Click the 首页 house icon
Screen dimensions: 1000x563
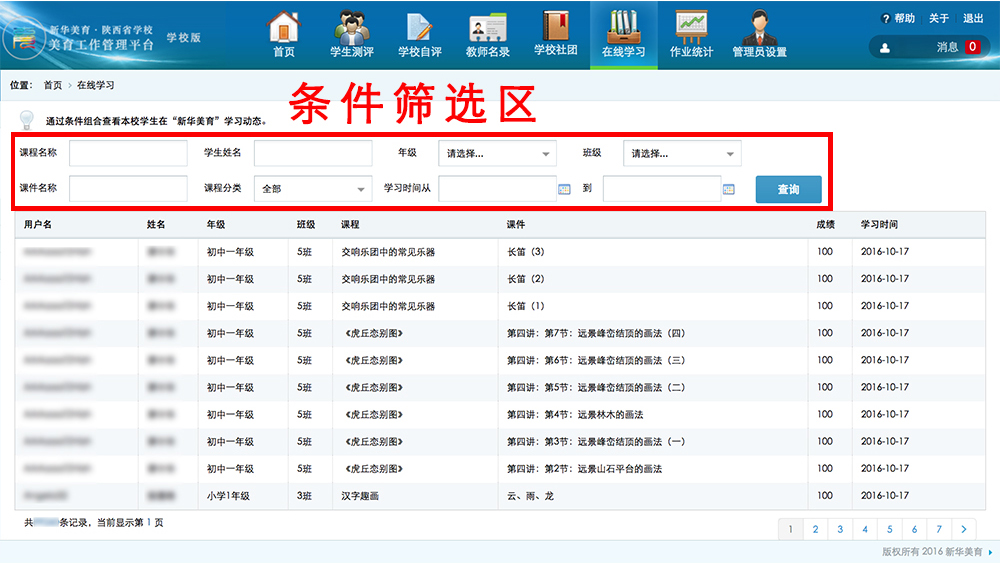[284, 26]
